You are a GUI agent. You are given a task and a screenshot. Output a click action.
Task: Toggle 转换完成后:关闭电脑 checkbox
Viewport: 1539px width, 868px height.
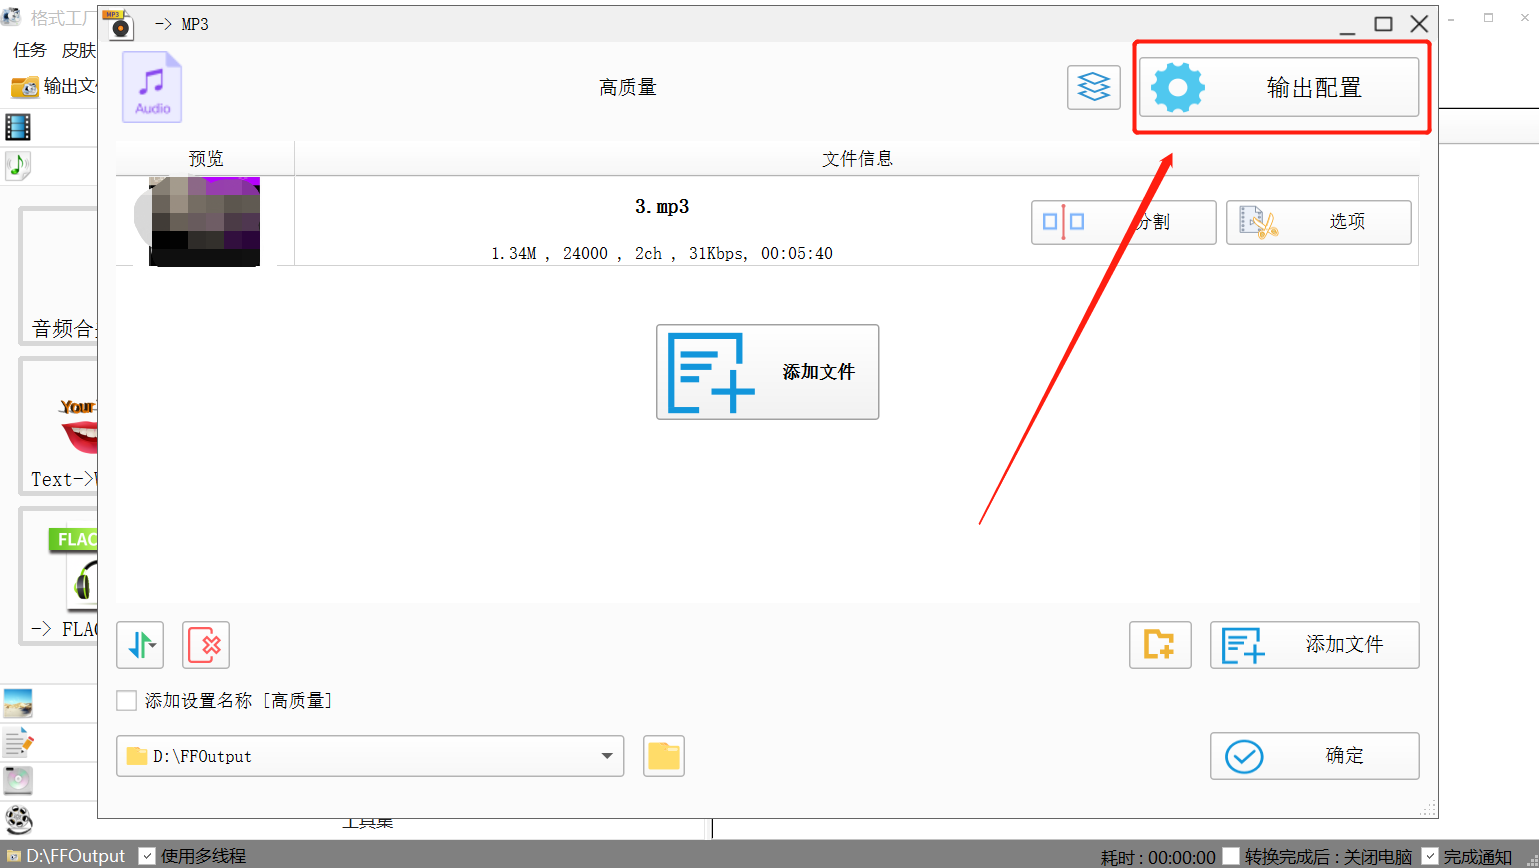pos(1231,856)
